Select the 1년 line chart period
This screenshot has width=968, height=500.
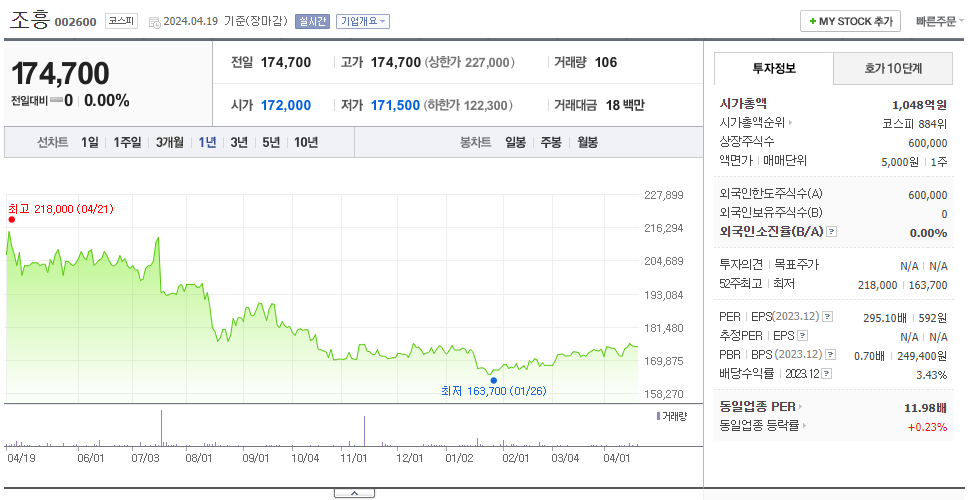tap(207, 143)
